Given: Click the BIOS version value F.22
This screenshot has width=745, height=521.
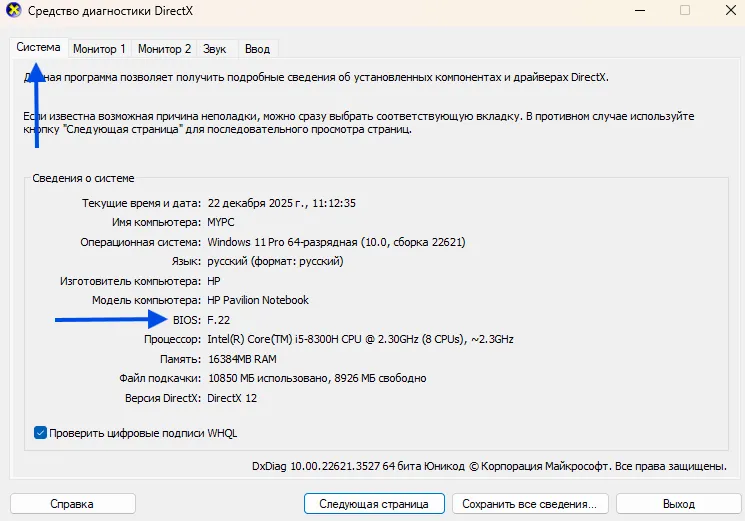Looking at the screenshot, I should point(218,320).
